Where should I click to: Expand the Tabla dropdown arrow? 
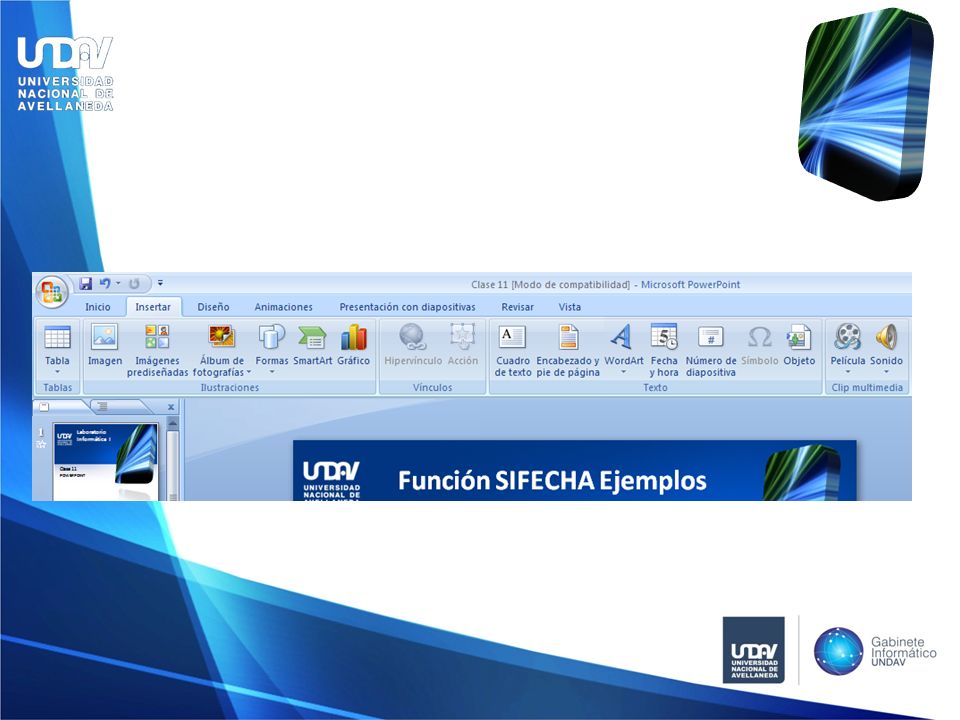[58, 372]
